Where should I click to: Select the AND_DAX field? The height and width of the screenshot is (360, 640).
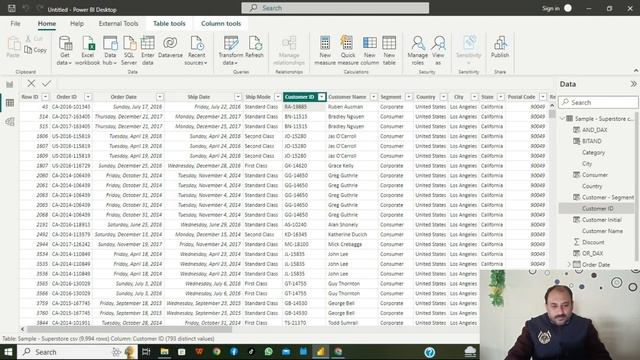pyautogui.click(x=596, y=130)
